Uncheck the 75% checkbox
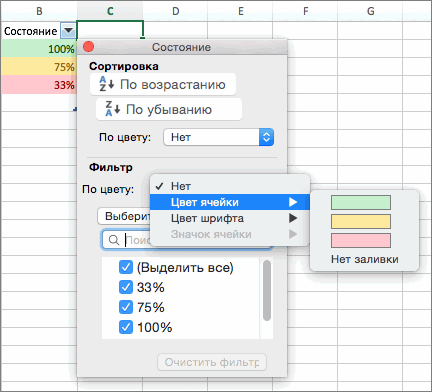Viewport: 432px width, 392px height. pos(126,307)
